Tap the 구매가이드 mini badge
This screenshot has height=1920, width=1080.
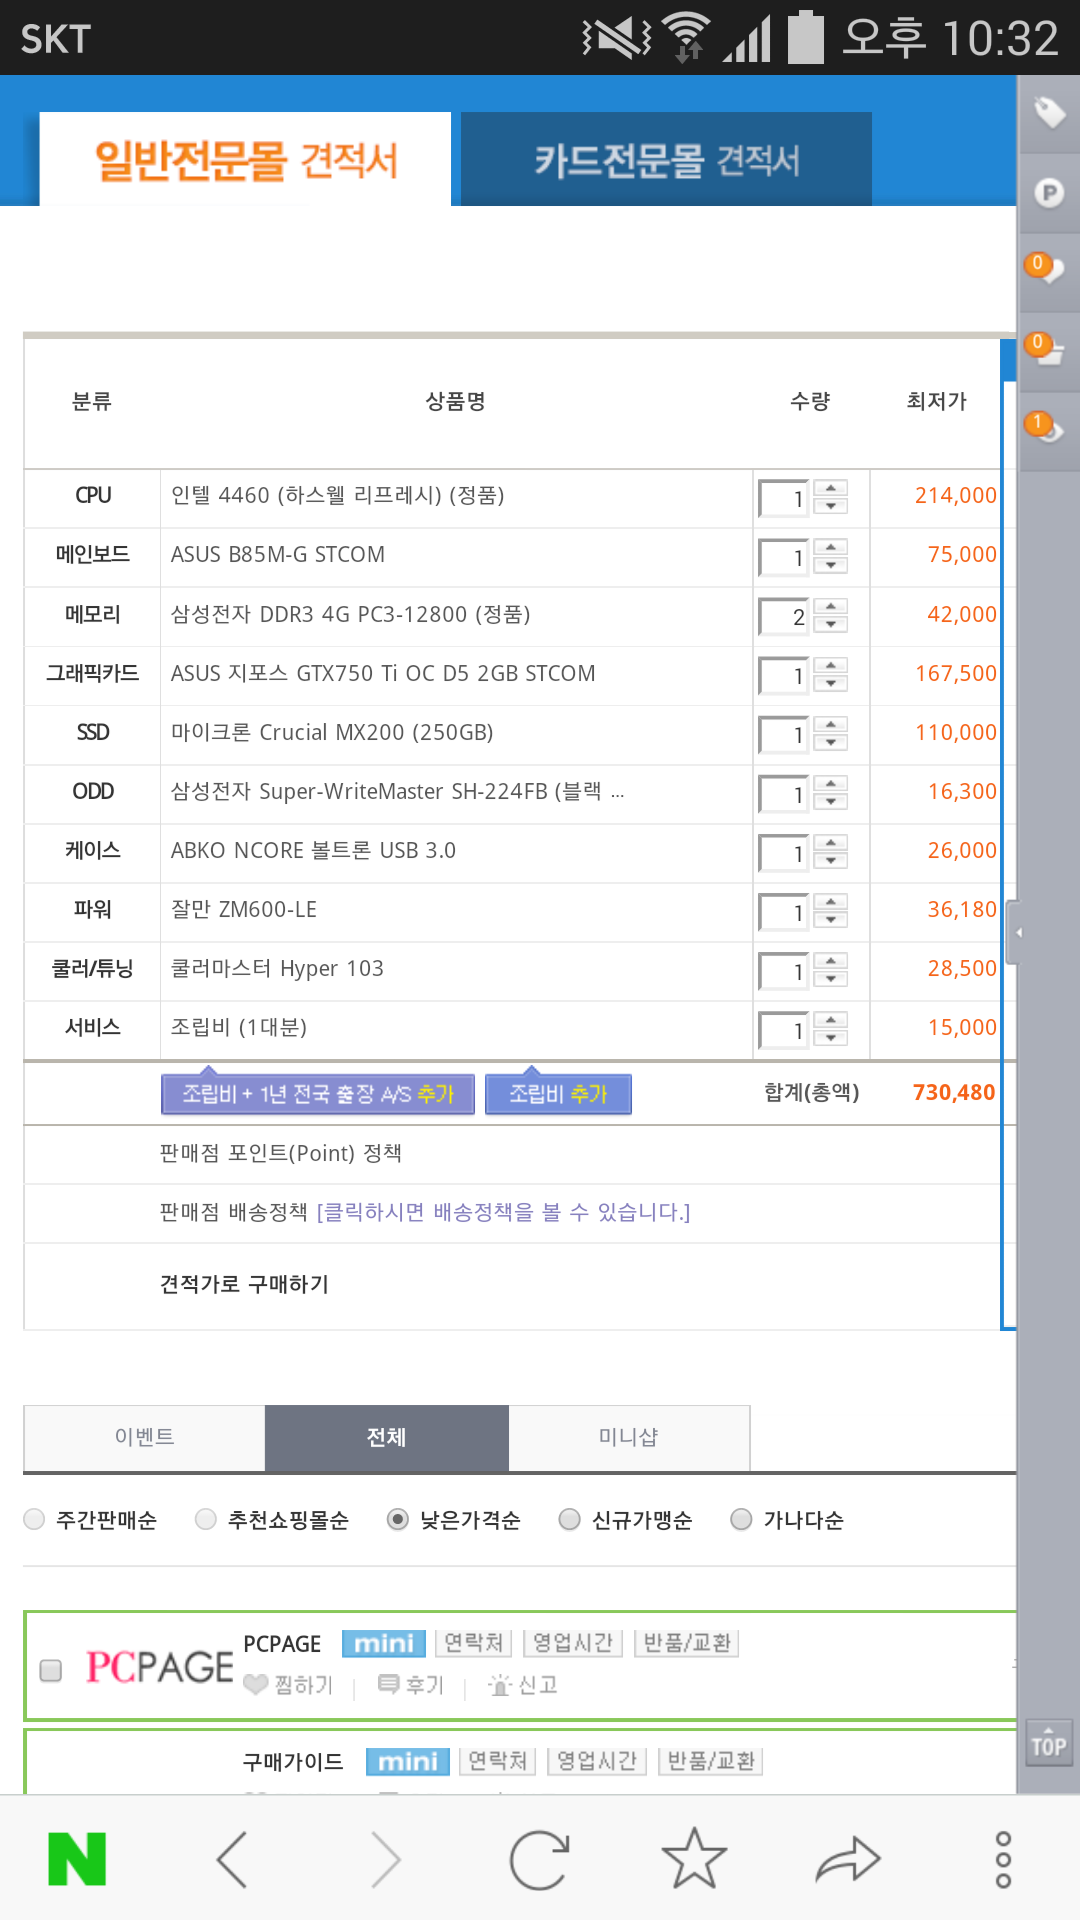pos(408,1761)
